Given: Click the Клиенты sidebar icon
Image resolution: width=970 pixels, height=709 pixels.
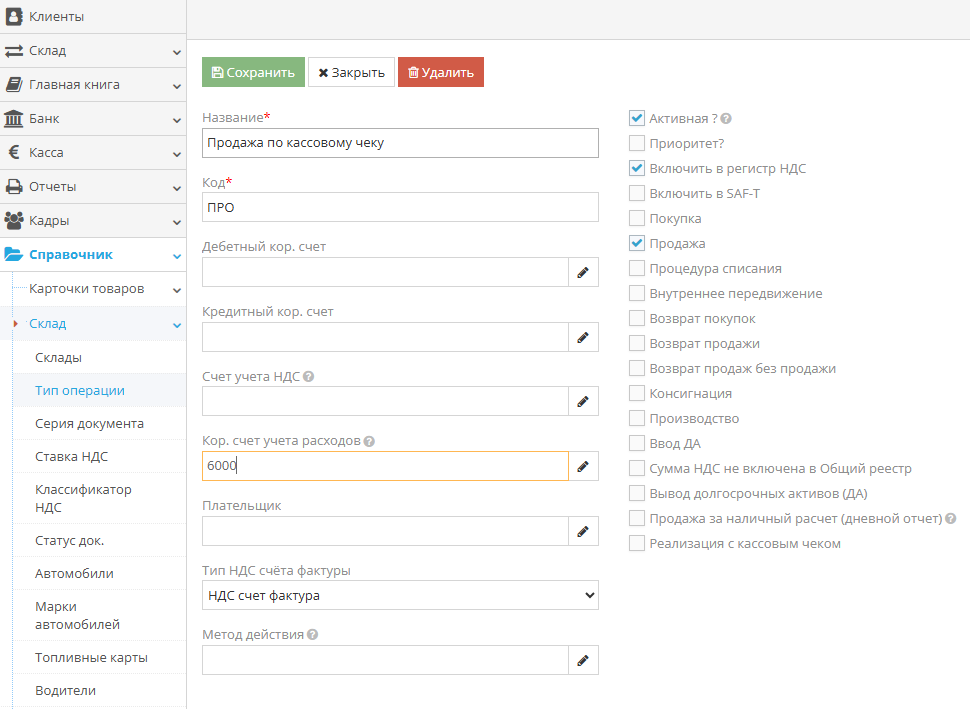Looking at the screenshot, I should [14, 16].
